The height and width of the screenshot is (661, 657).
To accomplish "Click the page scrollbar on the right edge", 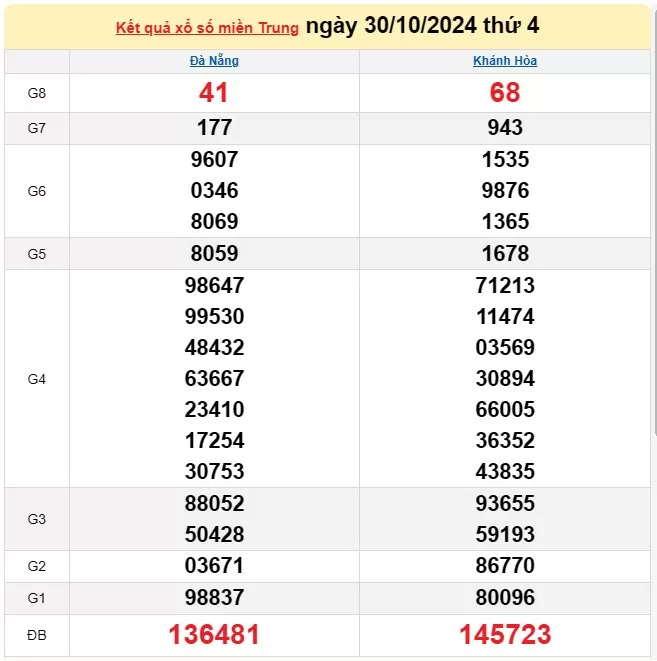I will click(x=655, y=219).
